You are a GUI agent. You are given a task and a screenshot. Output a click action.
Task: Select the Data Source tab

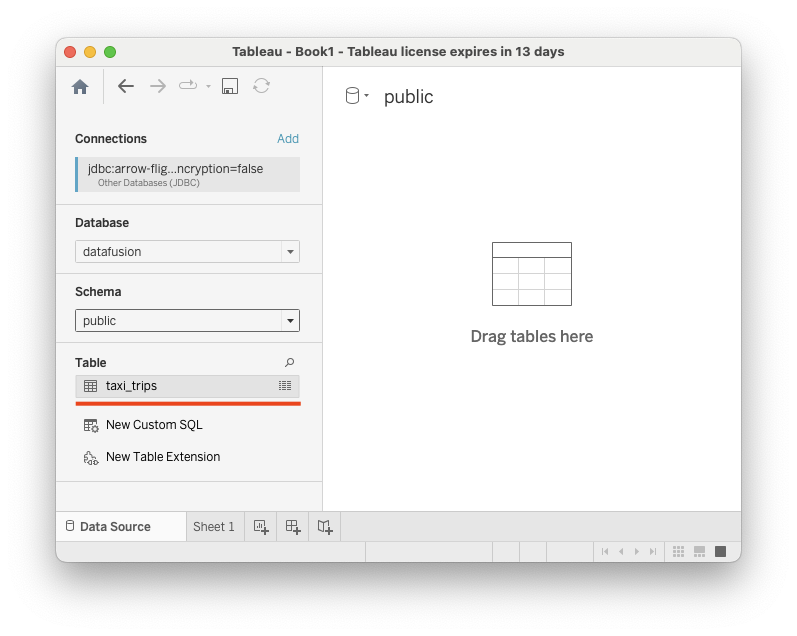(x=114, y=527)
